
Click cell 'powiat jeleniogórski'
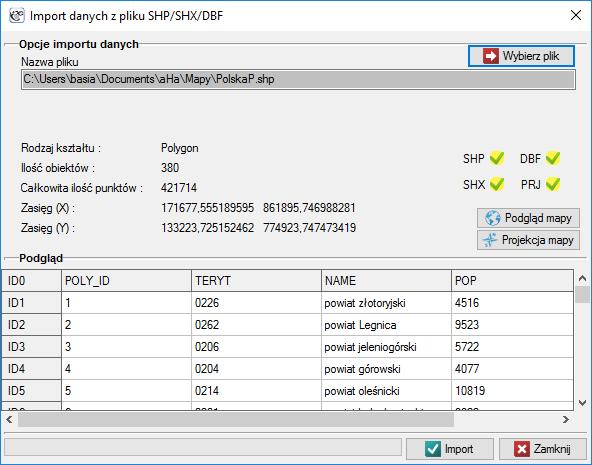pyautogui.click(x=386, y=346)
